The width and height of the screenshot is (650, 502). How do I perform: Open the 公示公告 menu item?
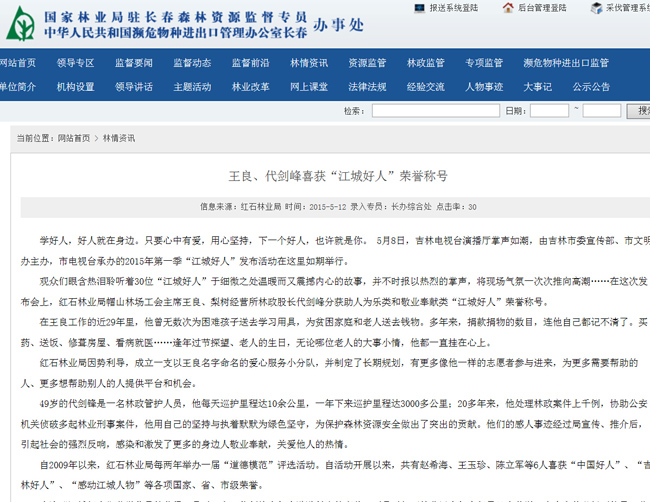(592, 86)
